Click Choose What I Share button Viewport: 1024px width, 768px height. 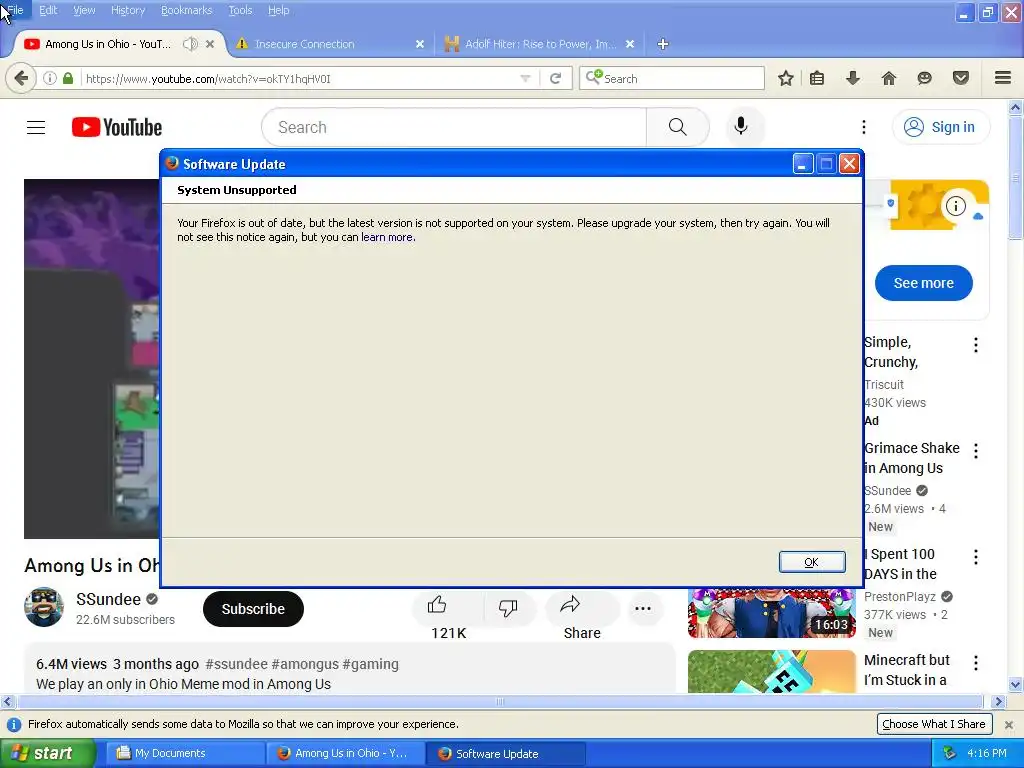coord(934,724)
